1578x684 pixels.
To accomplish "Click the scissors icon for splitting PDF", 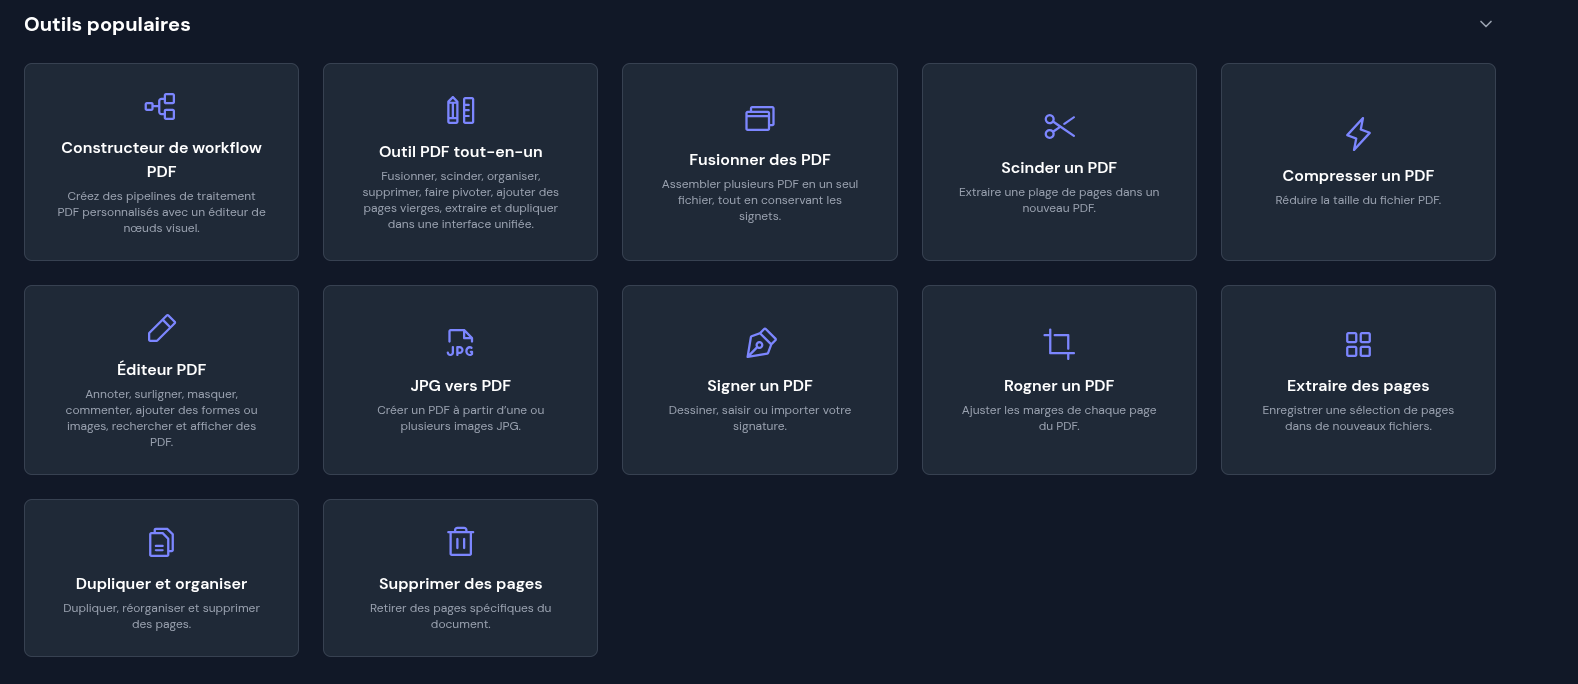I will (x=1059, y=126).
